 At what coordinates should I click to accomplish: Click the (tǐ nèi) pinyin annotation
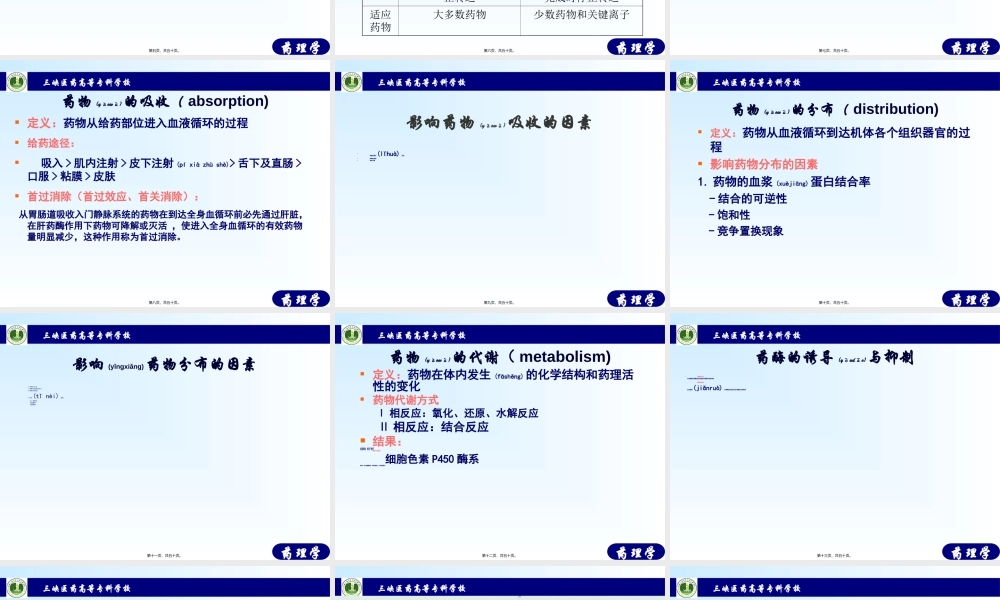click(x=46, y=396)
